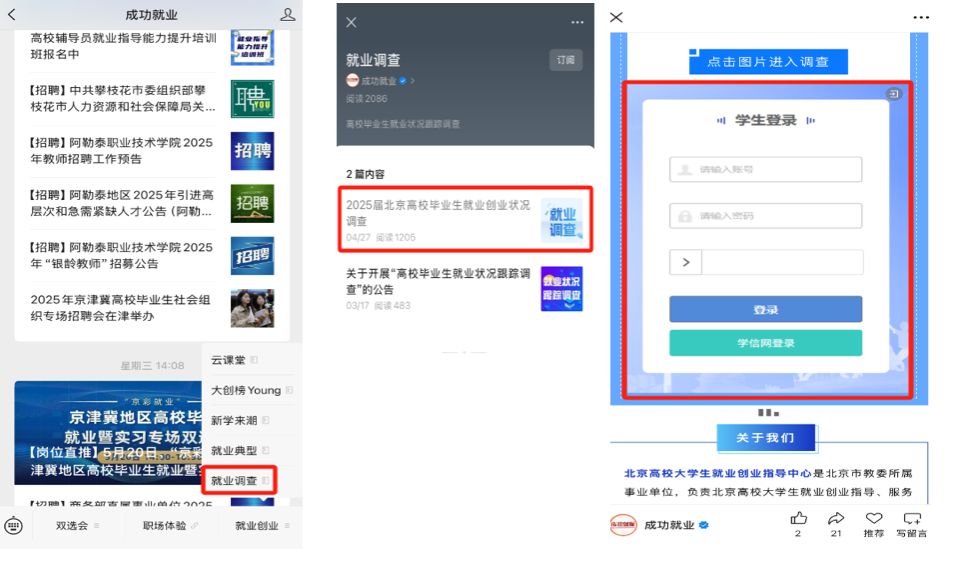Open 大创榜 Young menu entry
Screen dimensions: 968x579
pyautogui.click(x=248, y=390)
